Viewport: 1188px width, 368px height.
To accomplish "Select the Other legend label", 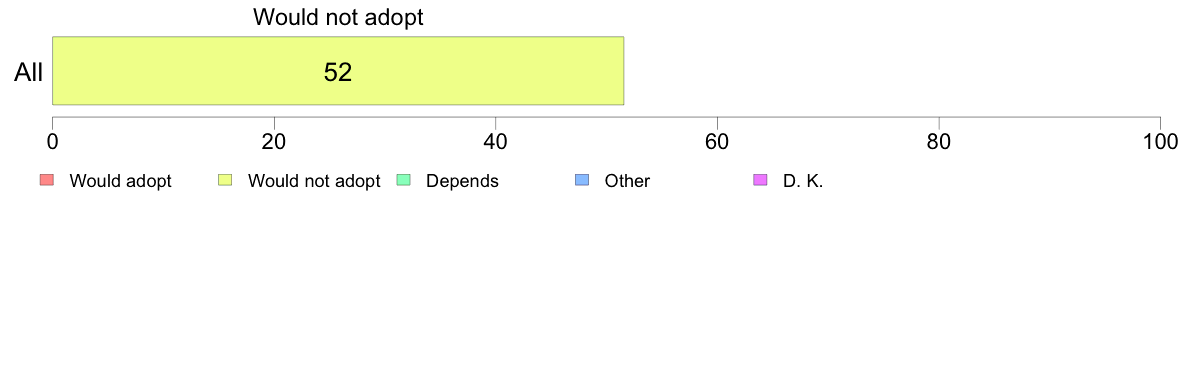I will pyautogui.click(x=627, y=181).
